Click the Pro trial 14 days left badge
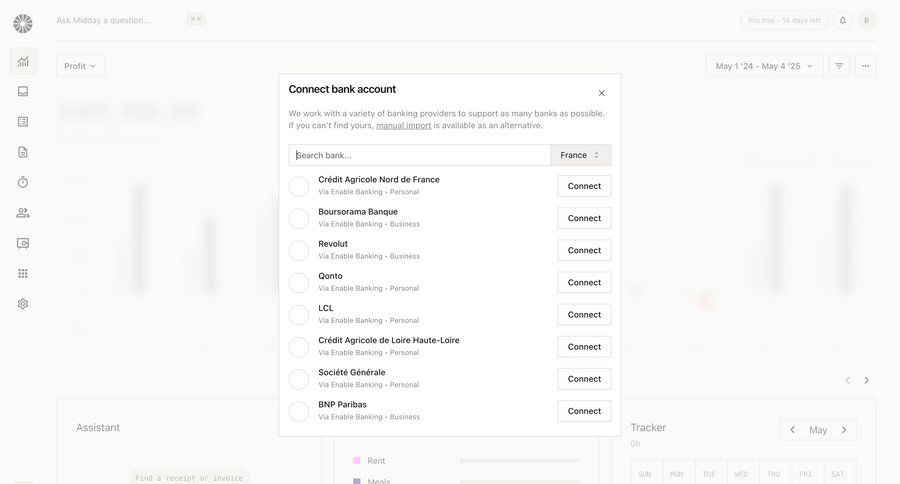This screenshot has width=900, height=484. coord(785,20)
